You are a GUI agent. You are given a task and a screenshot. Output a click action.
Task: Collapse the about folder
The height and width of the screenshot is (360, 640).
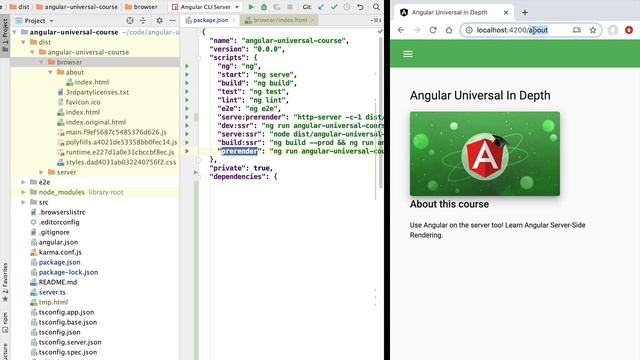point(50,72)
